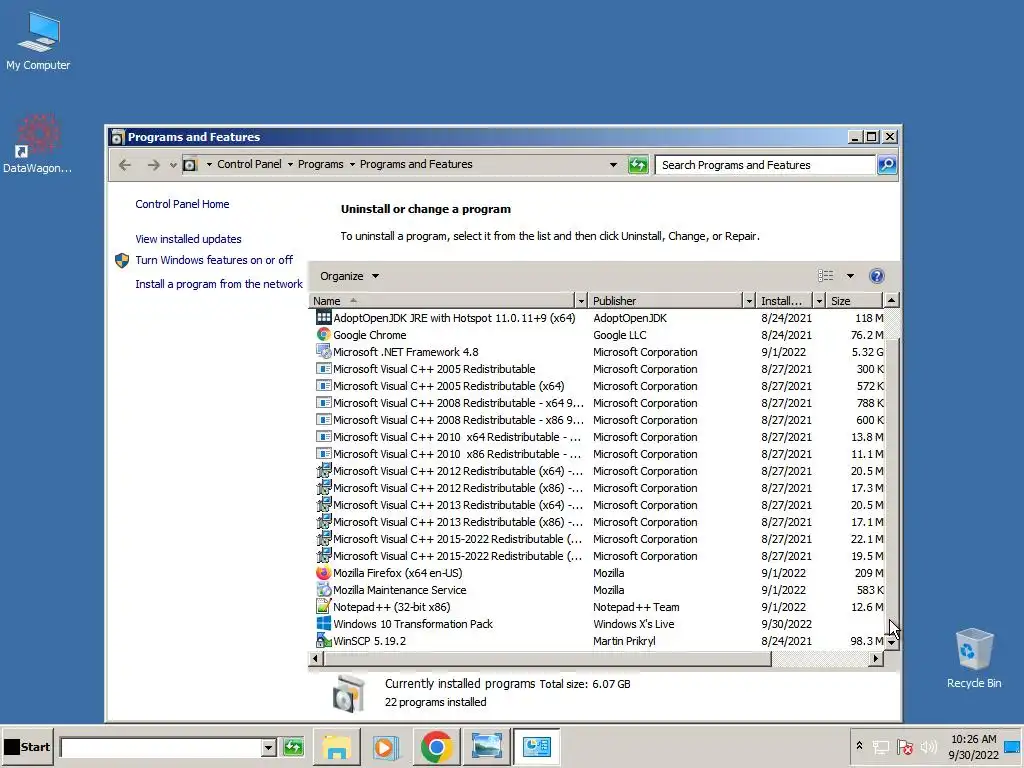Click the taskbar green refresh icon
The image size is (1024, 768).
click(x=293, y=746)
